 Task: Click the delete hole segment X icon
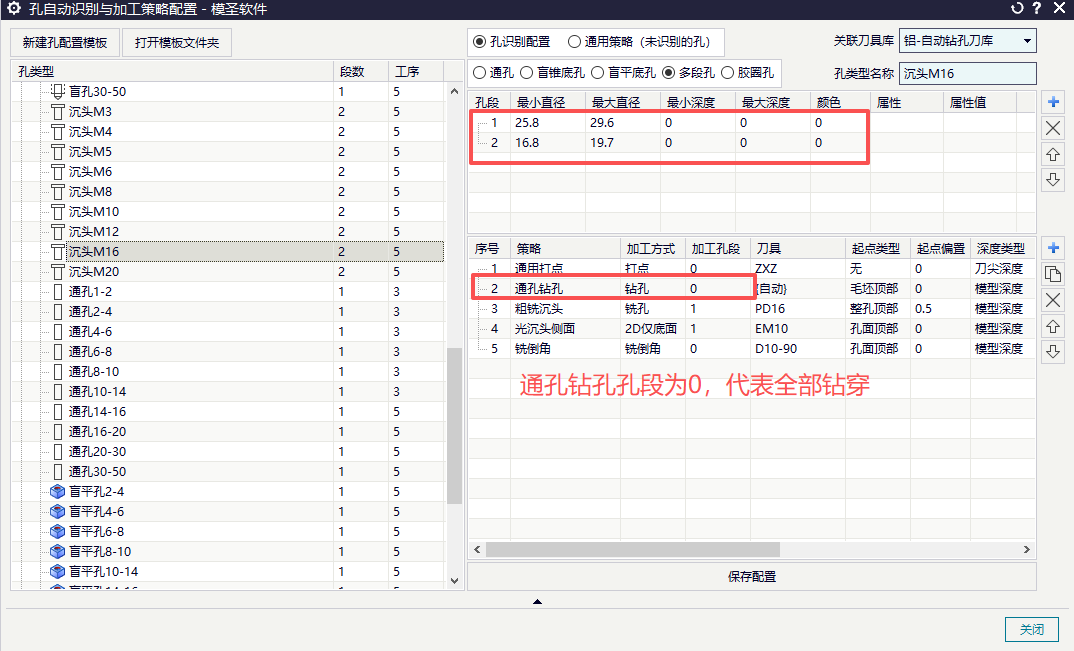(1053, 128)
